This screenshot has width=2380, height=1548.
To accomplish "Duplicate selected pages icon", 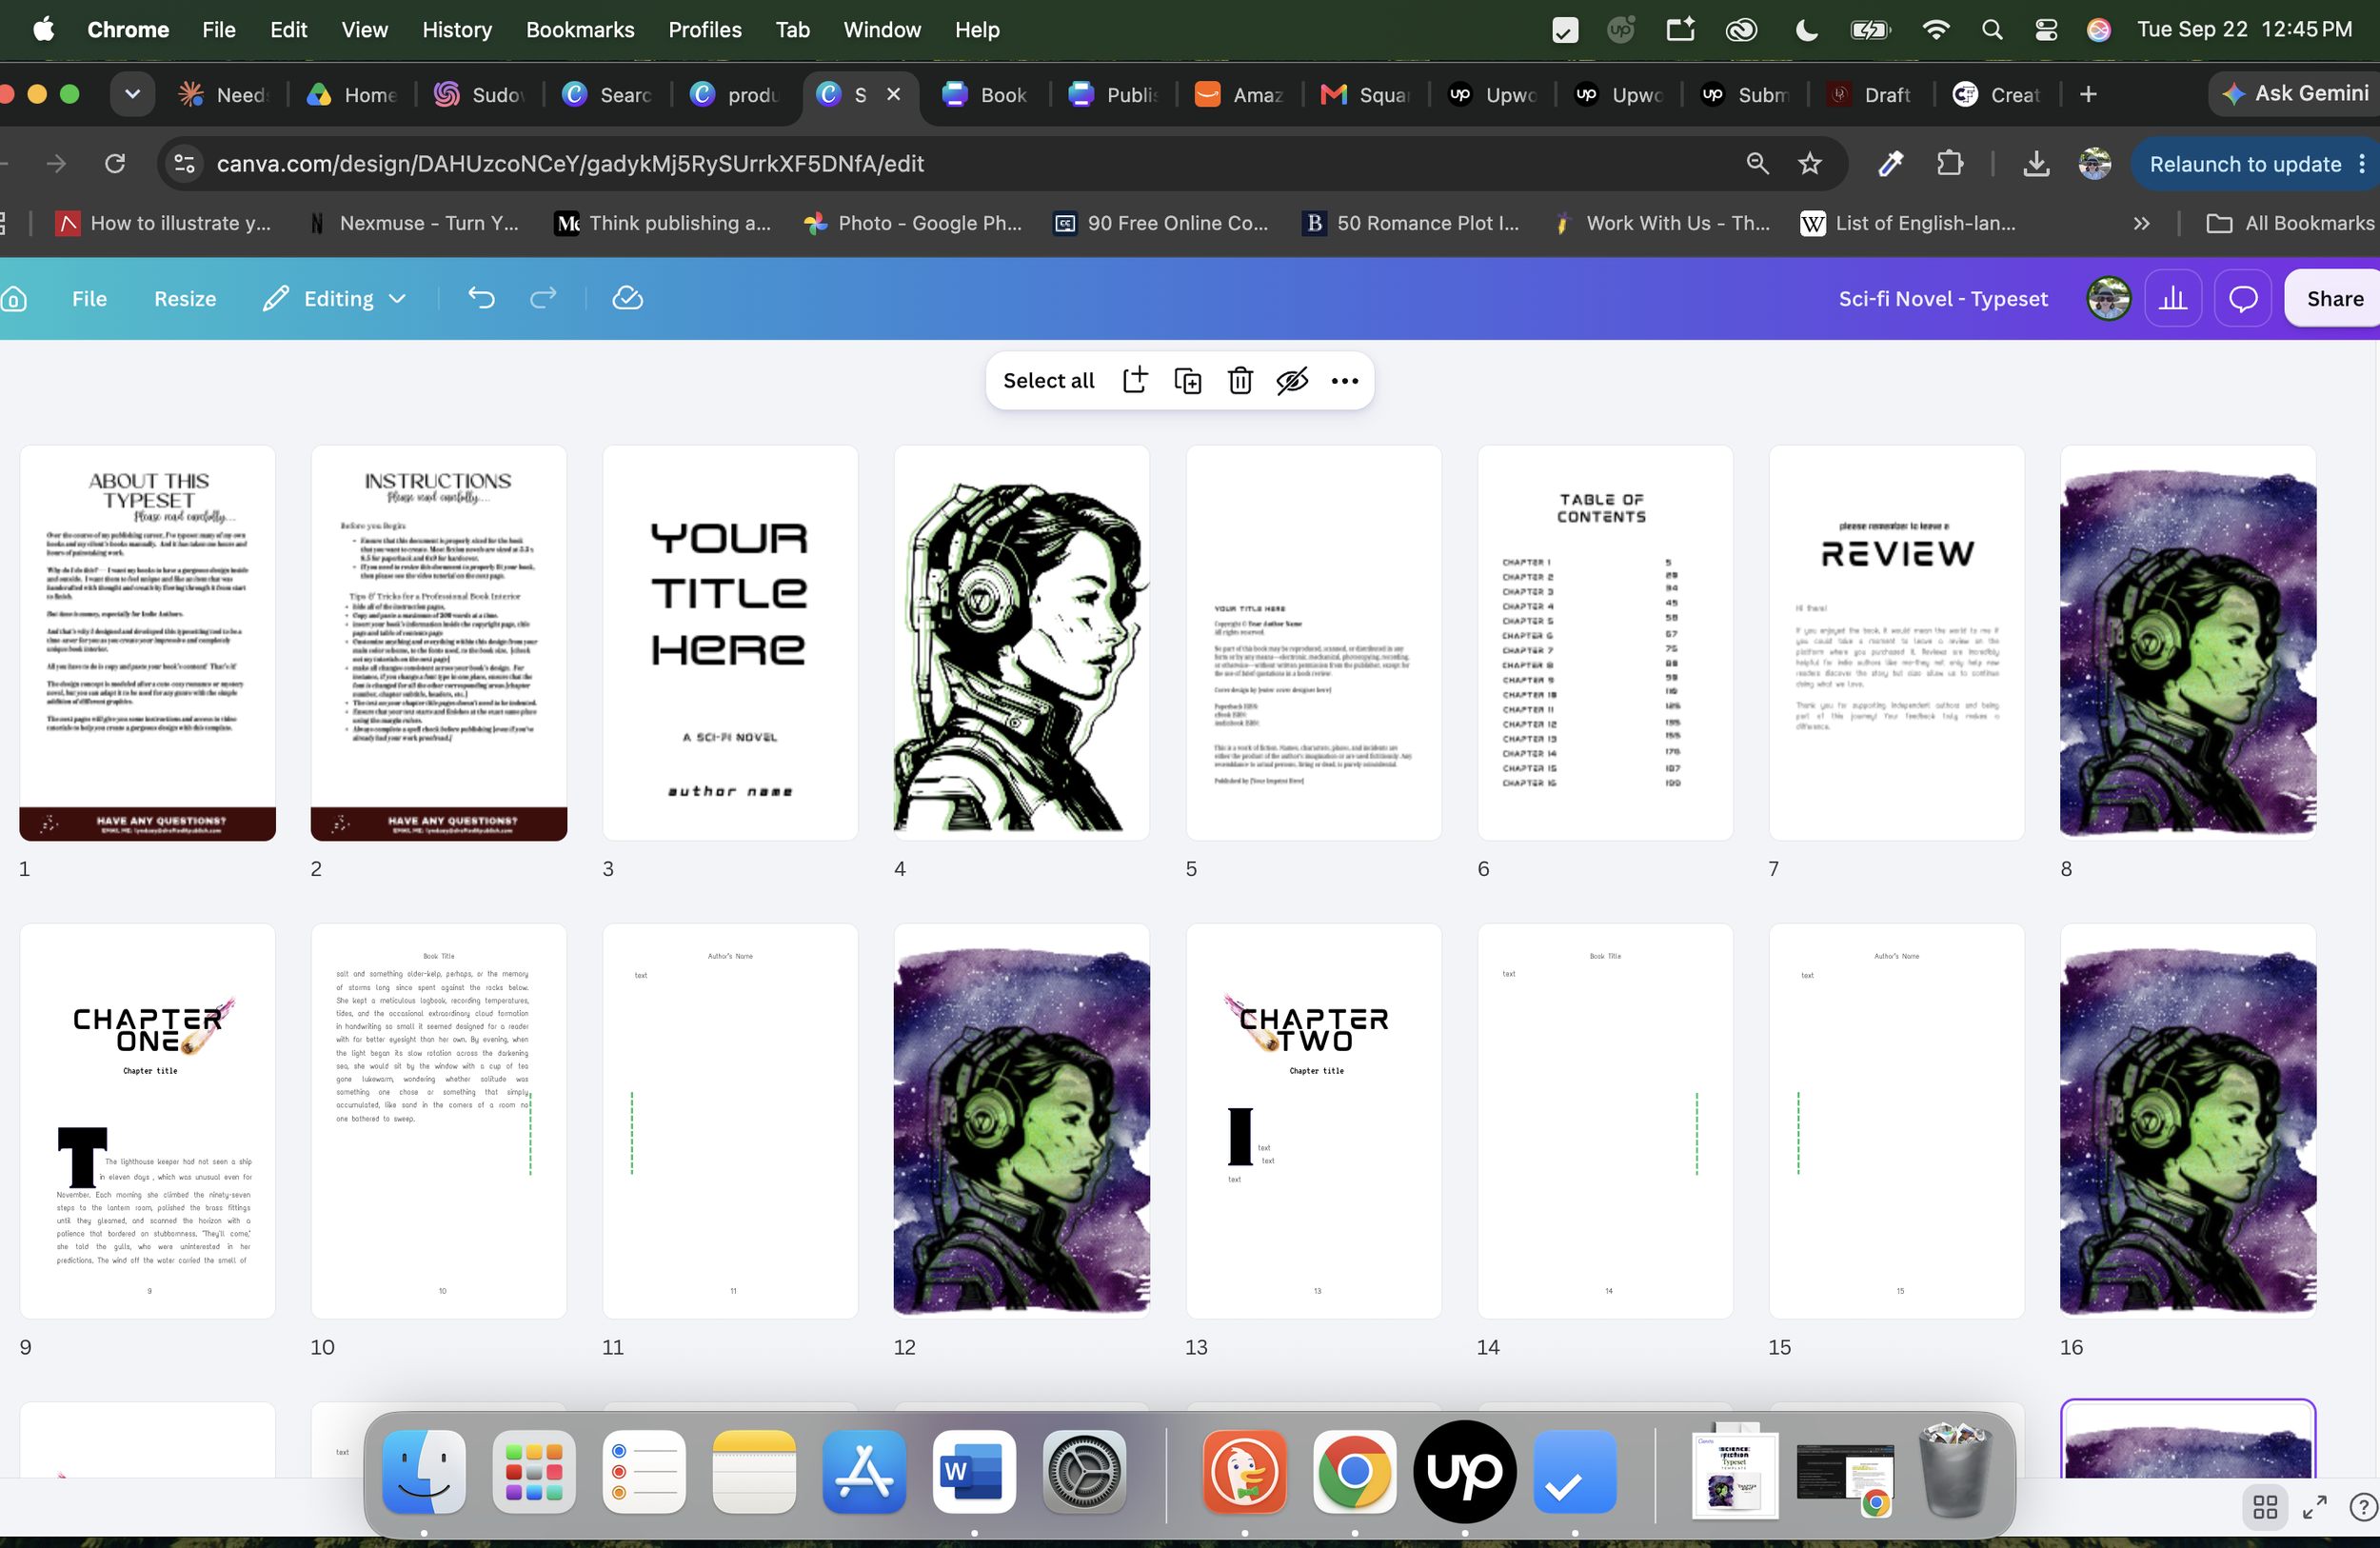I will 1187,380.
